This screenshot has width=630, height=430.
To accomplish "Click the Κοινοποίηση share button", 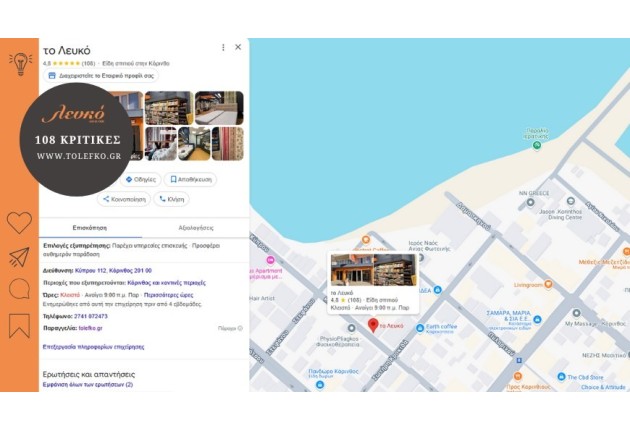I will (124, 199).
